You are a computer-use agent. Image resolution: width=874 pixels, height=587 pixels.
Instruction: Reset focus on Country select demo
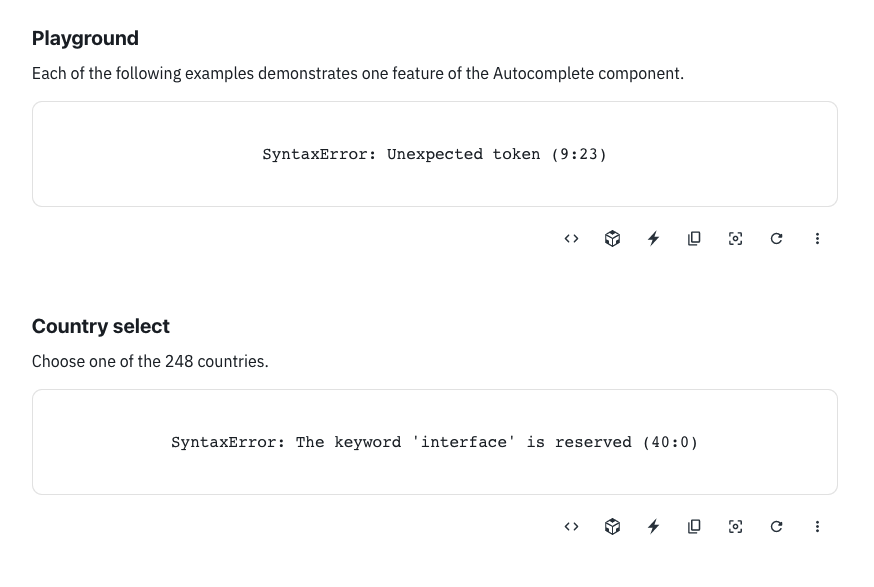pos(735,526)
